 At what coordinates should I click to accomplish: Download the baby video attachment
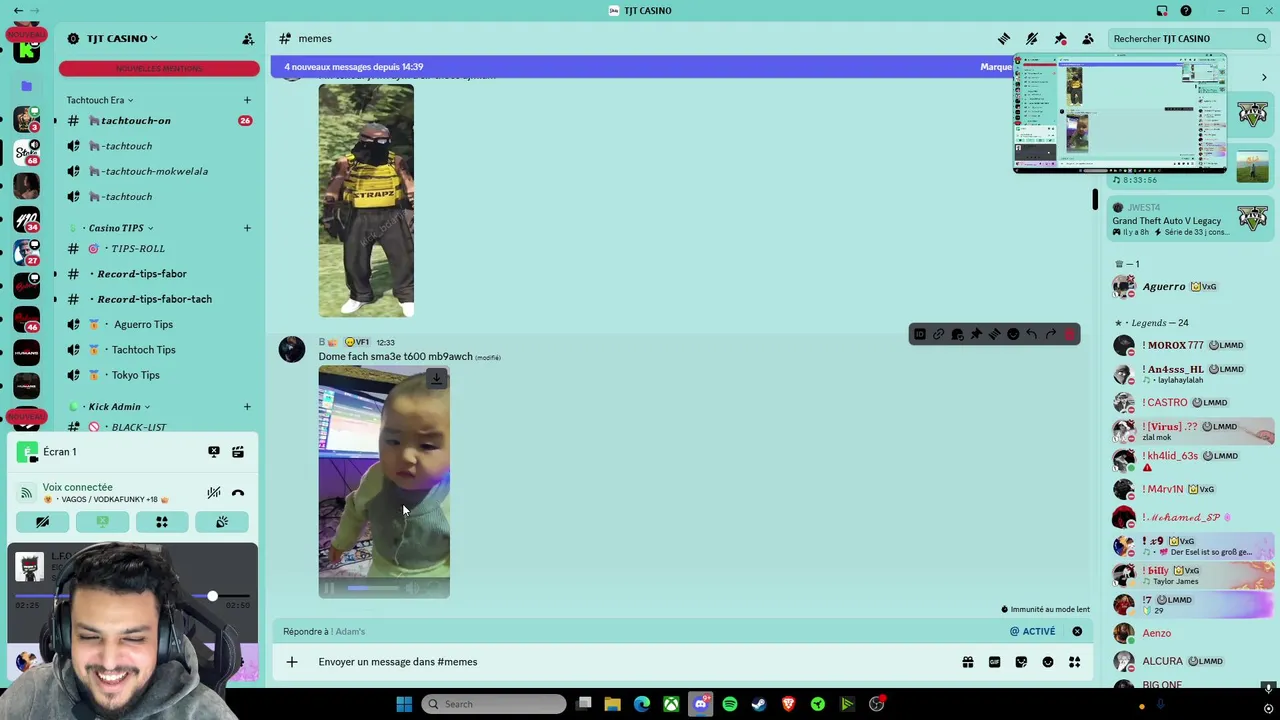point(436,379)
